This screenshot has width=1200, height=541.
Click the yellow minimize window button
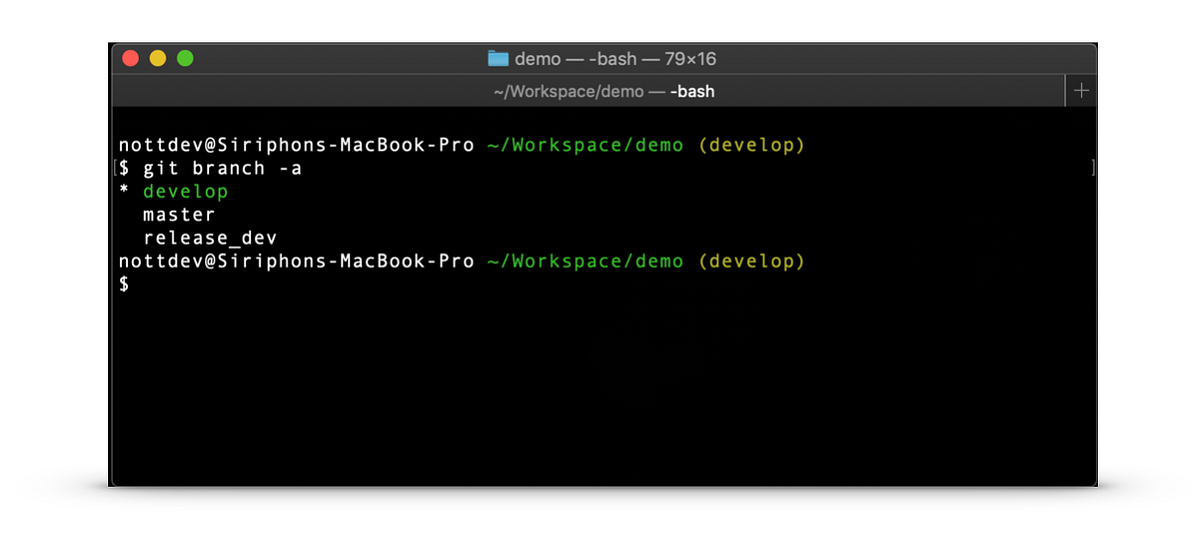(157, 58)
